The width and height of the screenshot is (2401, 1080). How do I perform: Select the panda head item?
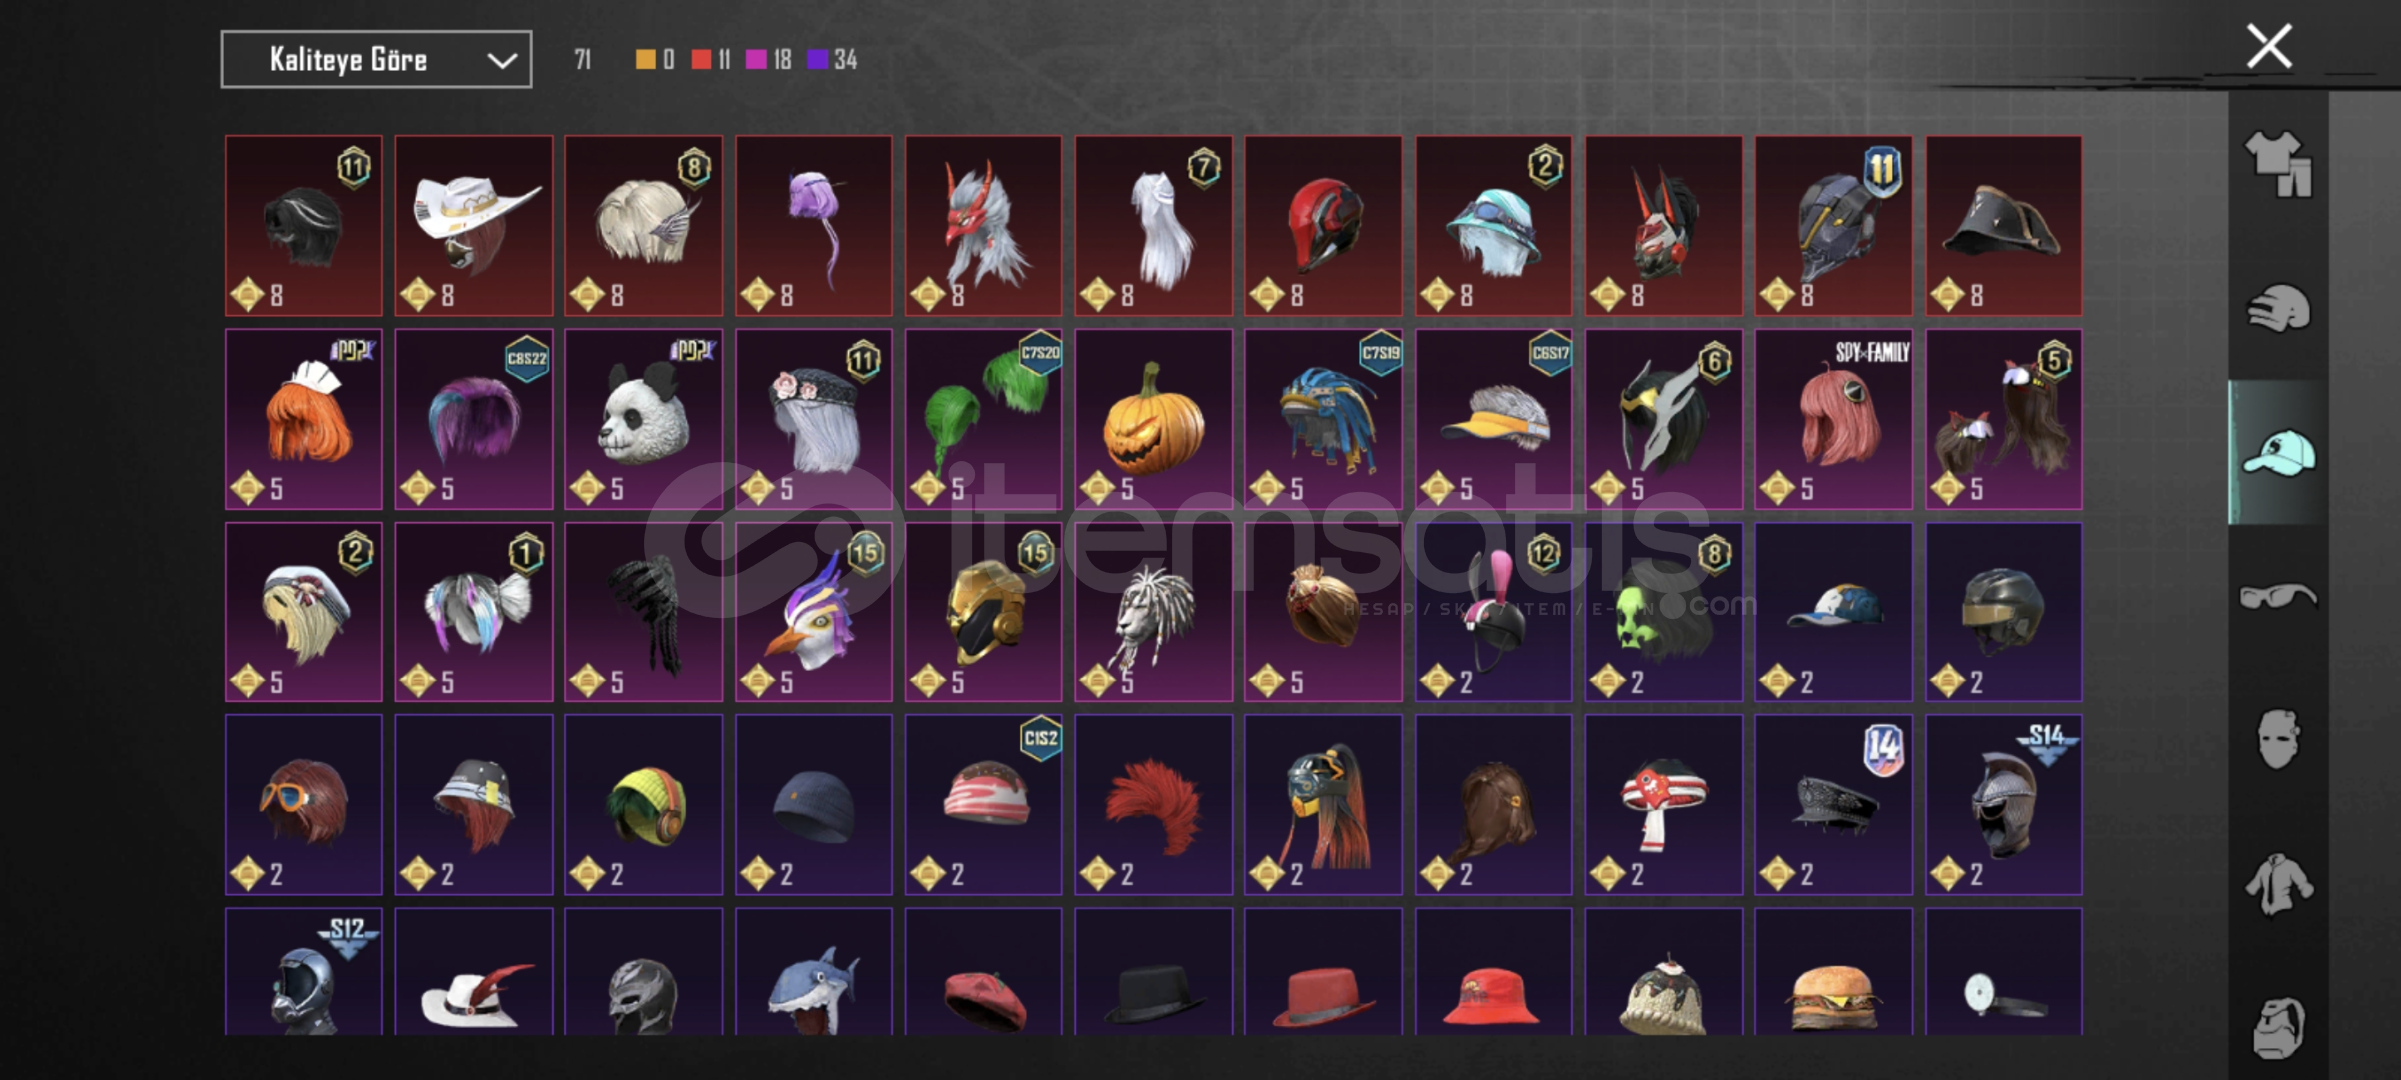[x=643, y=420]
